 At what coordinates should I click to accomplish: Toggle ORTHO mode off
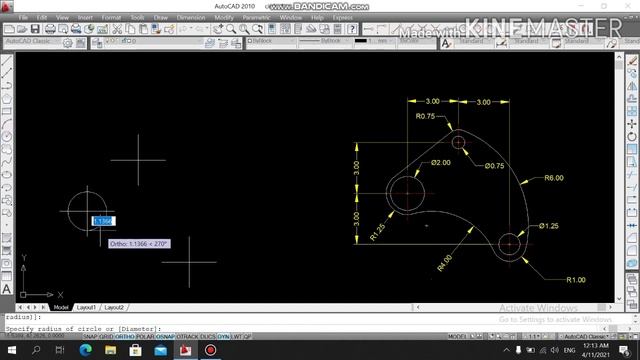coord(124,337)
